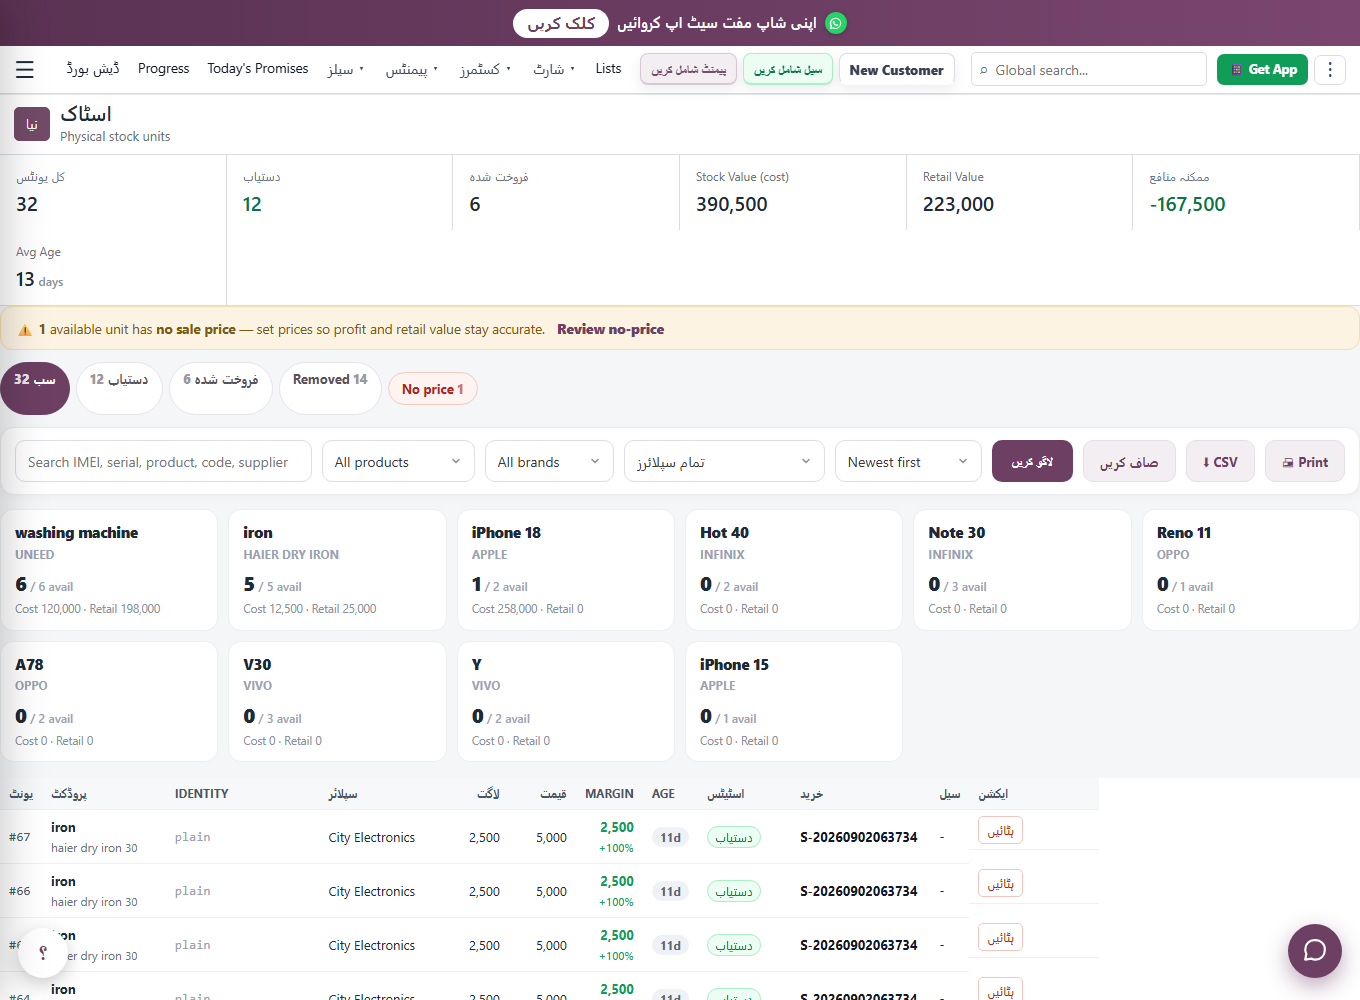Open the تمام سپلائرز supplier dropdown
Screen dimensions: 1360x1000
coord(724,462)
